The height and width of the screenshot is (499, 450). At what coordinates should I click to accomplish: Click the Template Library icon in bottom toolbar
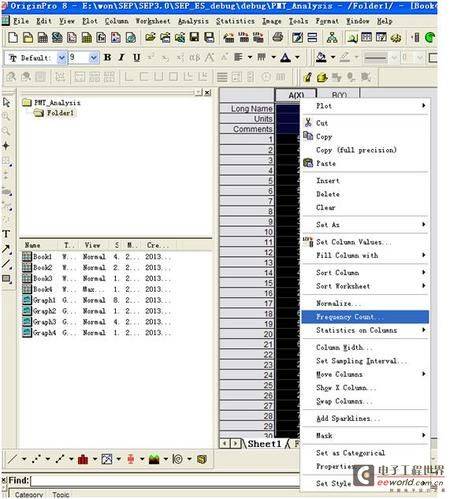click(202, 459)
